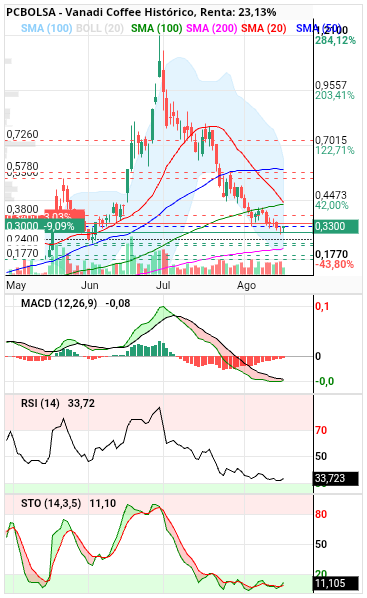Click the Jul date axis label

163,285
